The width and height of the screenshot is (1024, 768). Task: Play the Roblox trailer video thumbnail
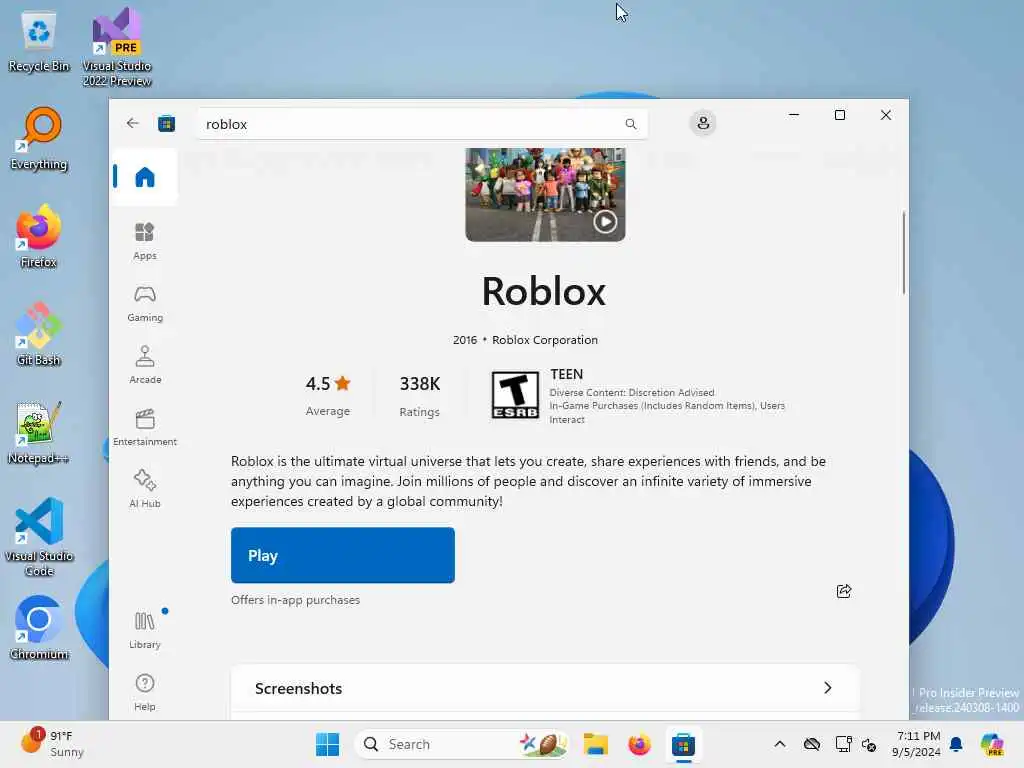point(545,195)
